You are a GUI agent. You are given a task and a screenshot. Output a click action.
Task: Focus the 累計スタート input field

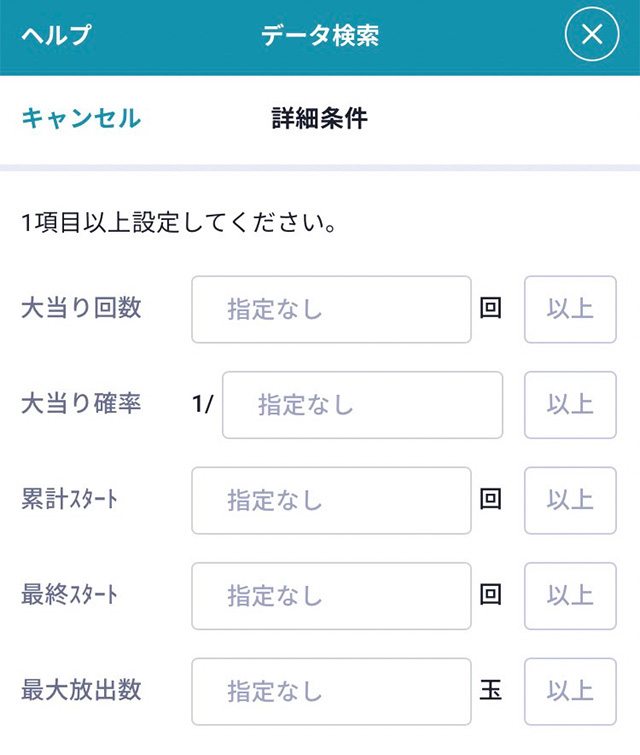331,500
